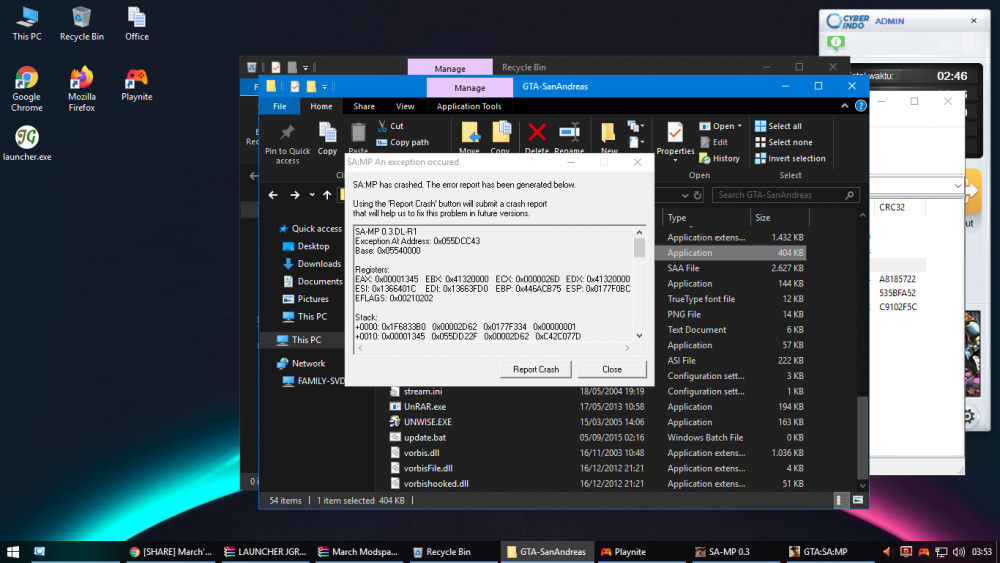Open Properties dropdown arrow
Screen dimensions: 1000x563
(675, 160)
